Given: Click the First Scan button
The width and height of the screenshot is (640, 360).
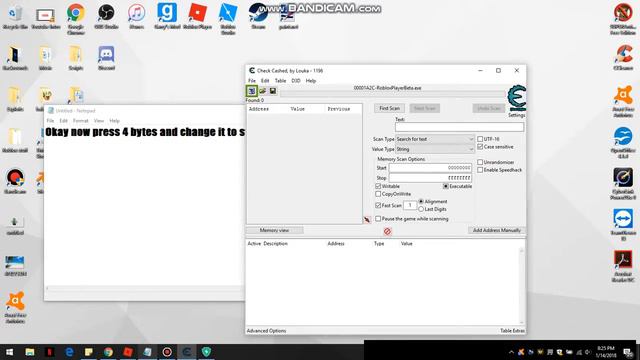Looking at the screenshot, I should tap(389, 108).
